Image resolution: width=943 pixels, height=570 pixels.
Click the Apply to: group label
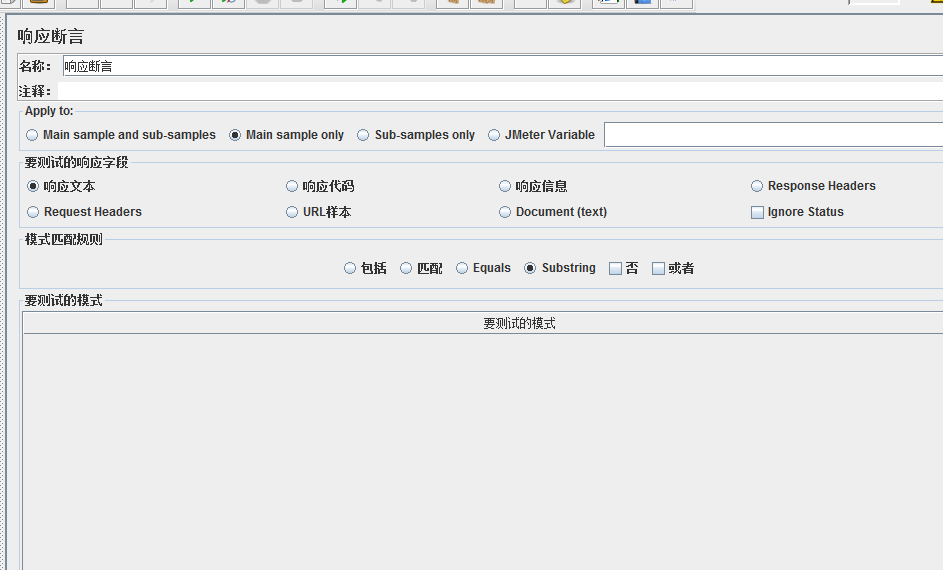click(x=49, y=111)
